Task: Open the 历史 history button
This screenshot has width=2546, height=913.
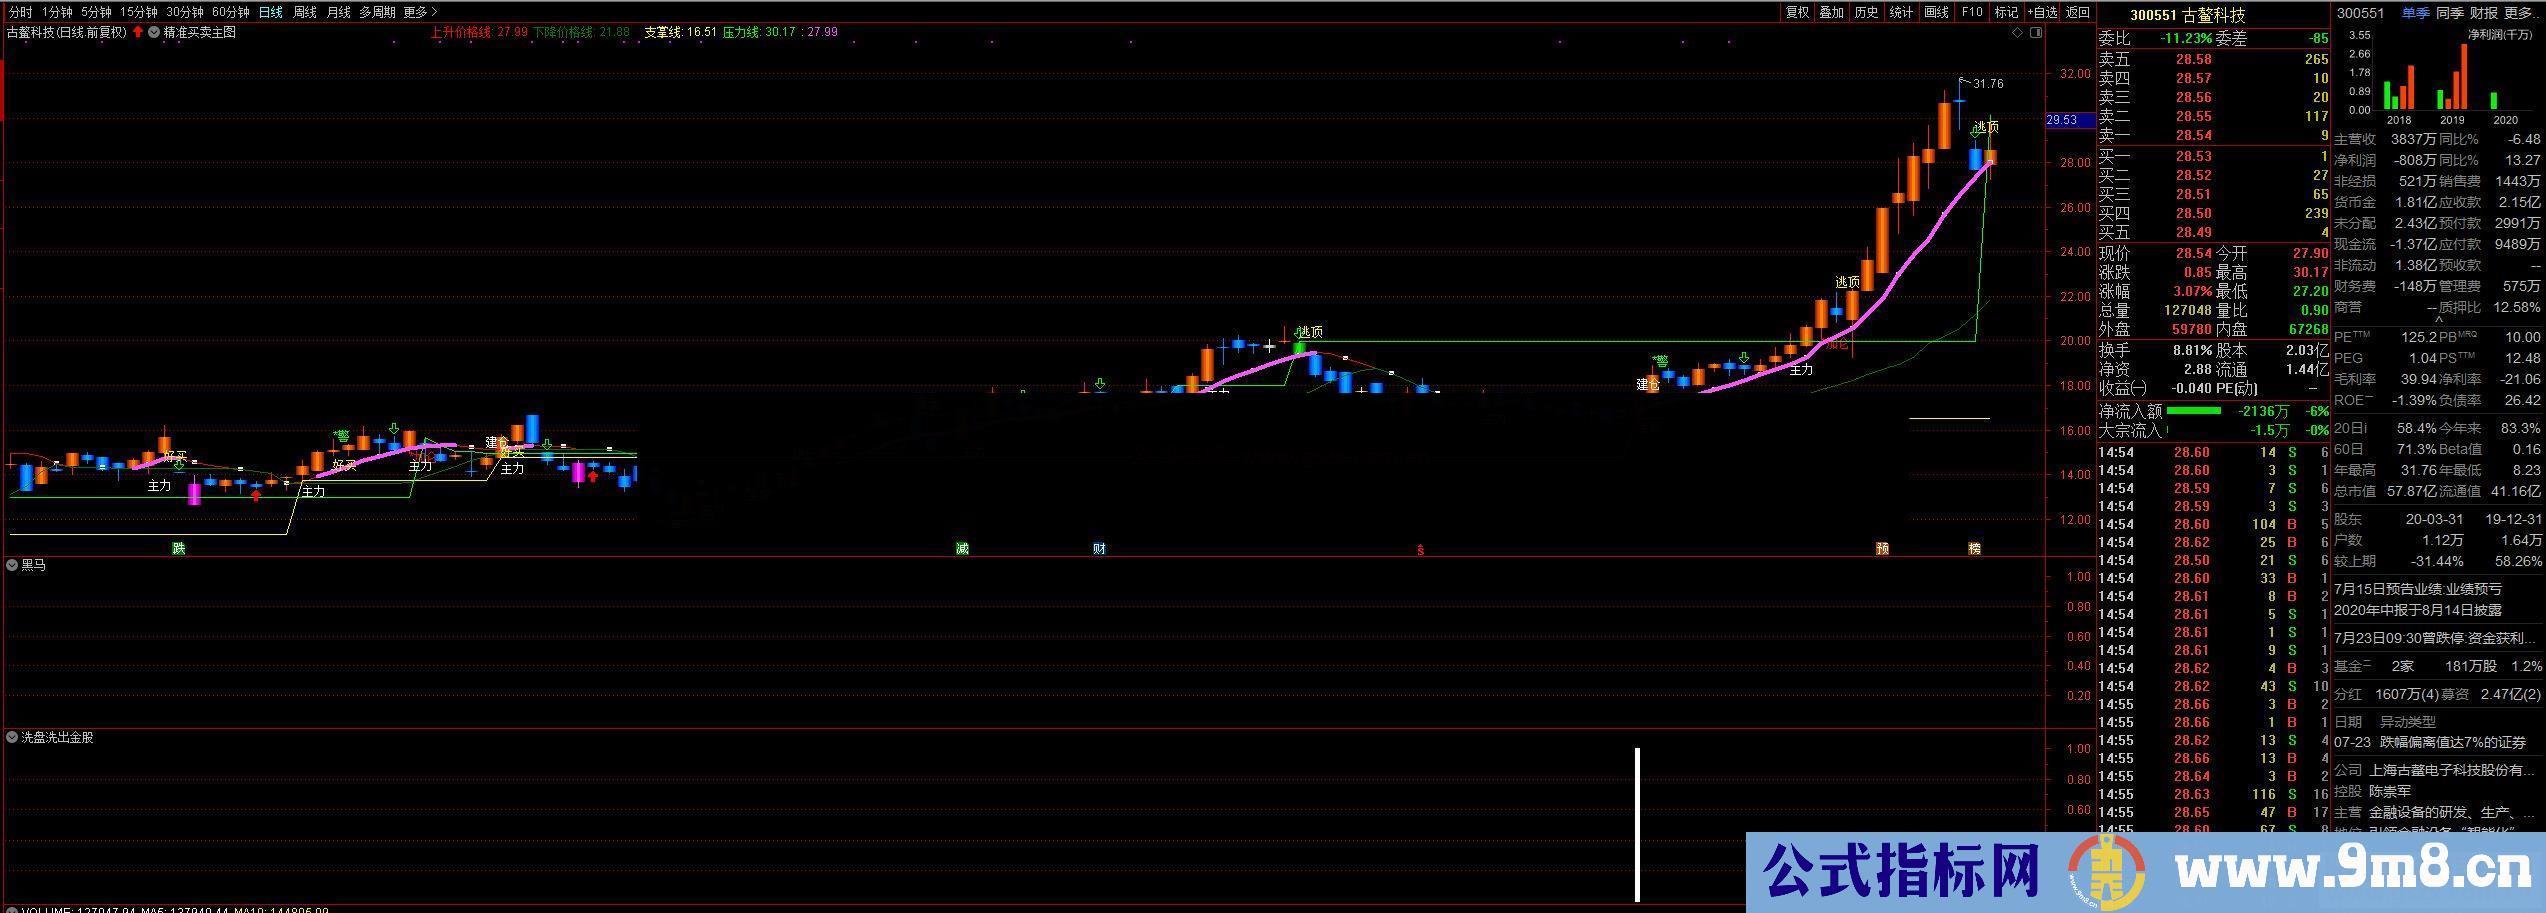Action: [1866, 12]
